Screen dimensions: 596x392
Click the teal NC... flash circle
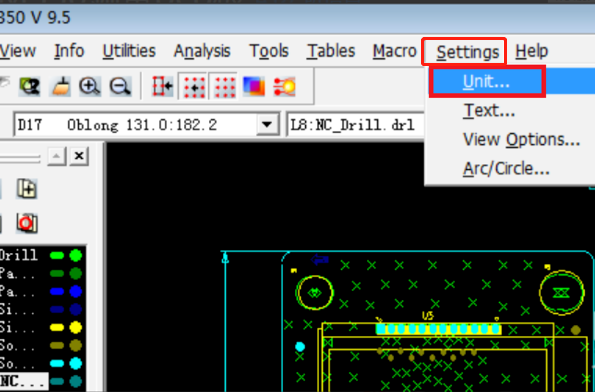pyautogui.click(x=76, y=381)
